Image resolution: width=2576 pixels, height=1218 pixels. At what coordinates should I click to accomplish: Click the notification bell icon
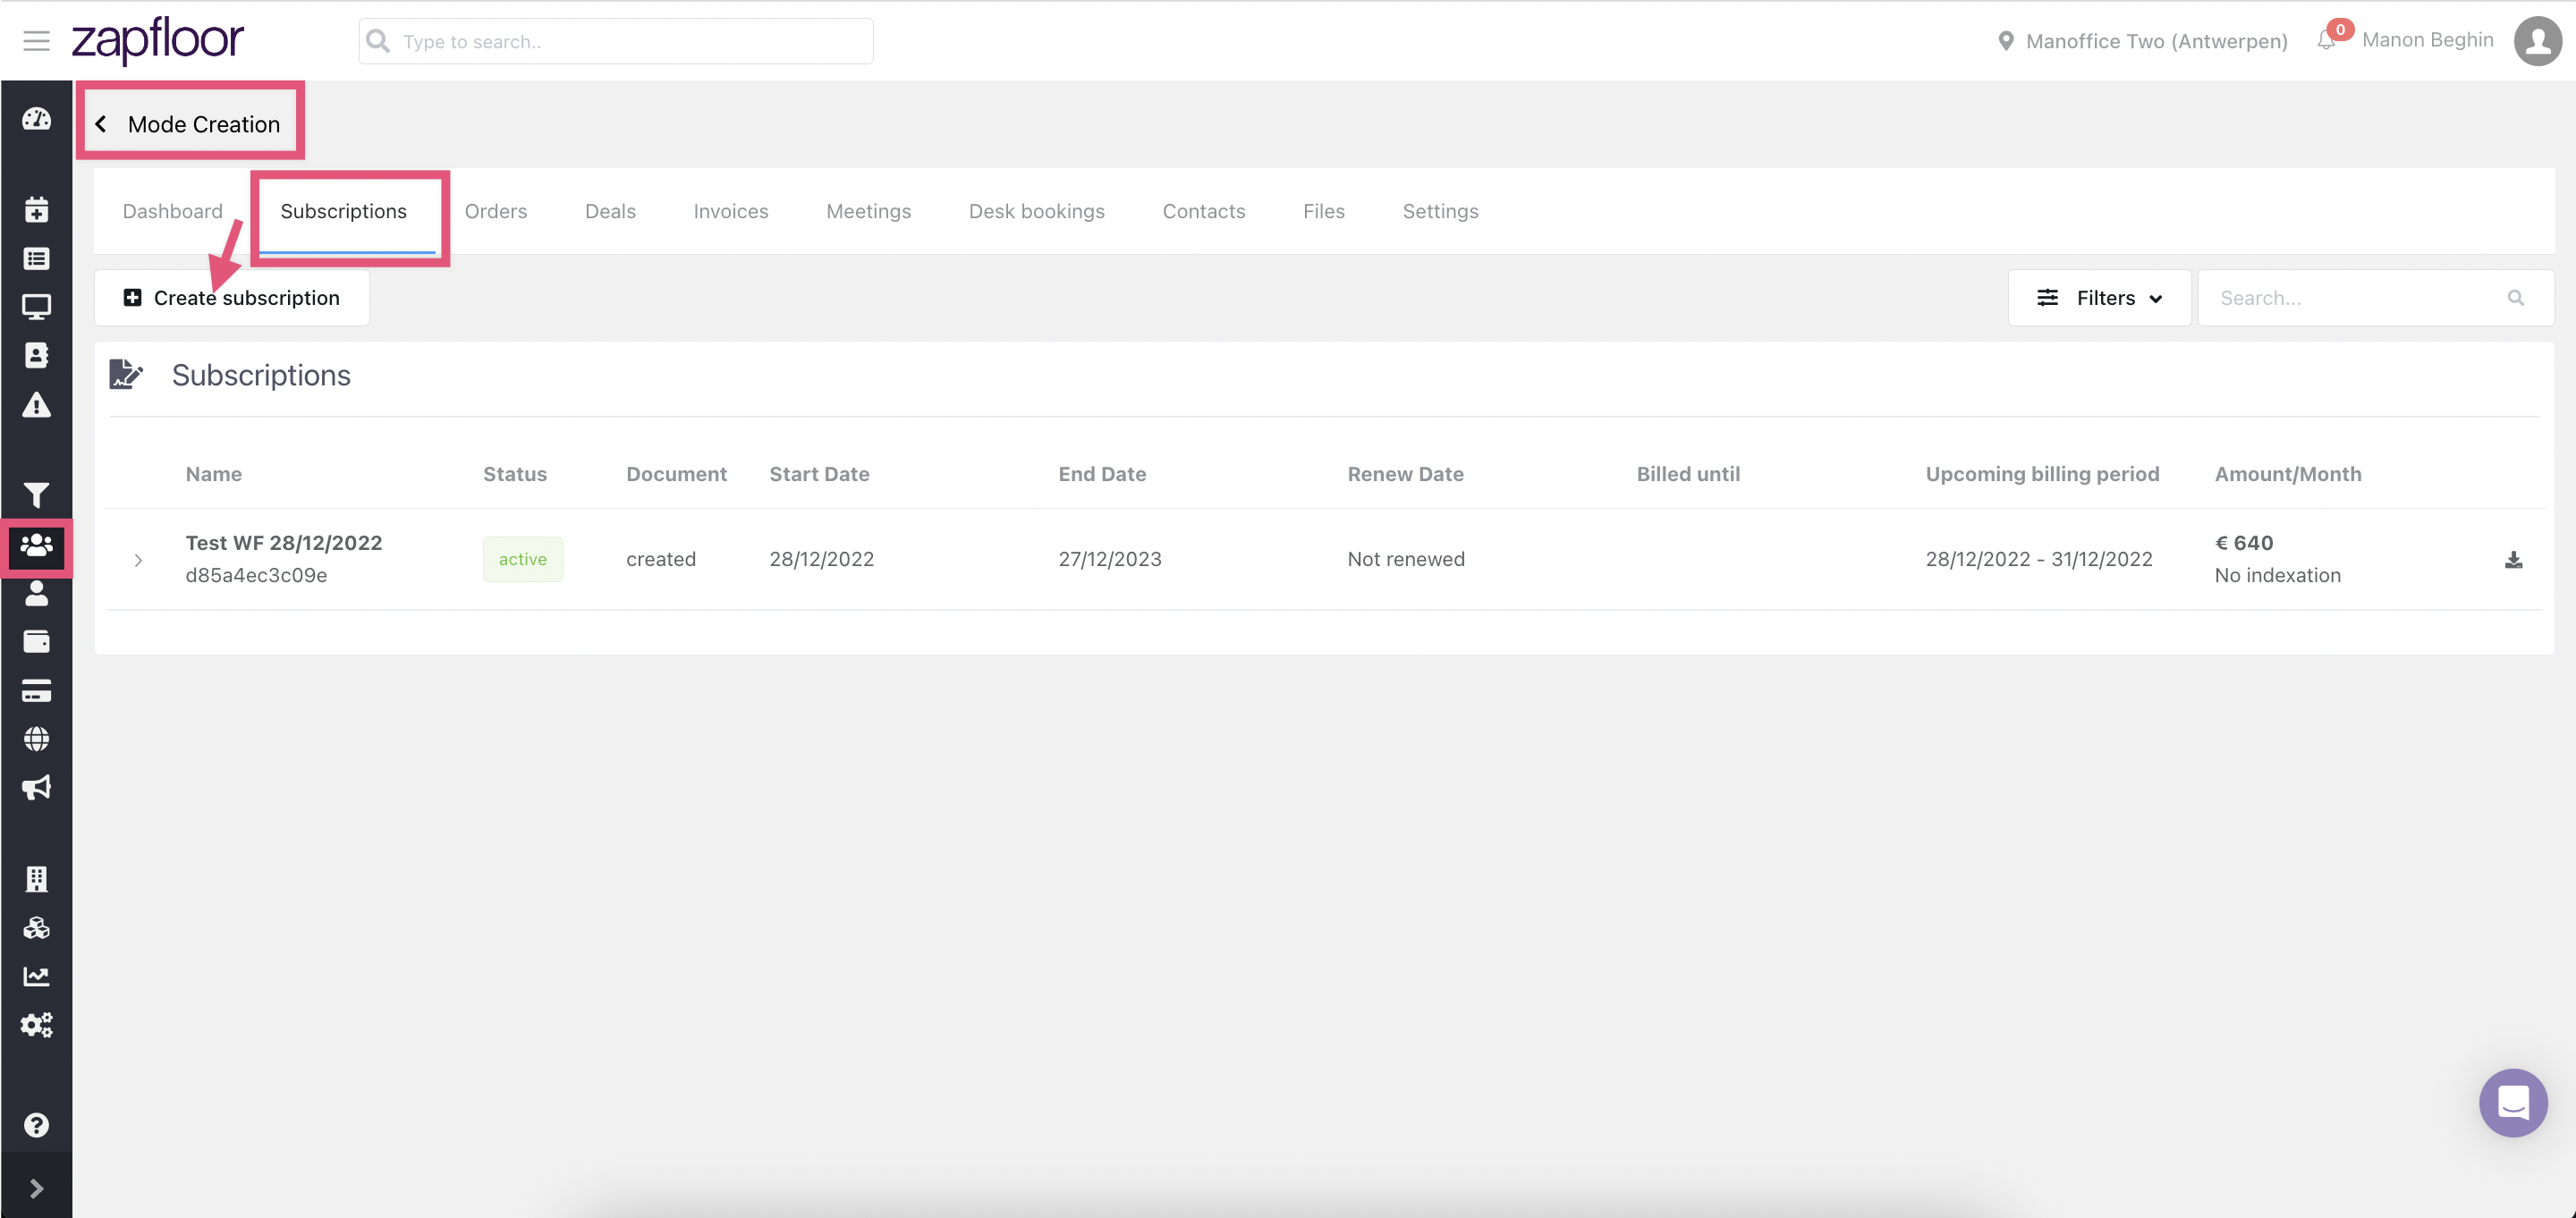coord(2327,40)
